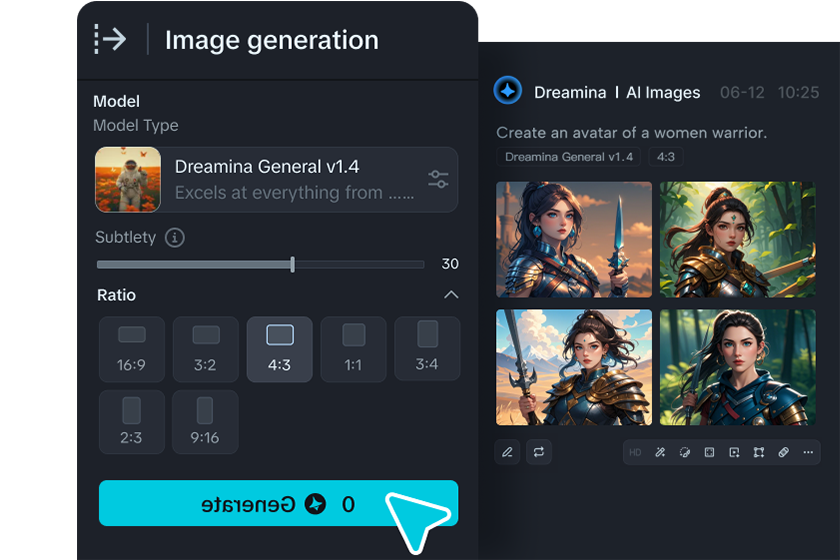Open magic wand retouch tool
840x560 pixels.
coord(660,452)
